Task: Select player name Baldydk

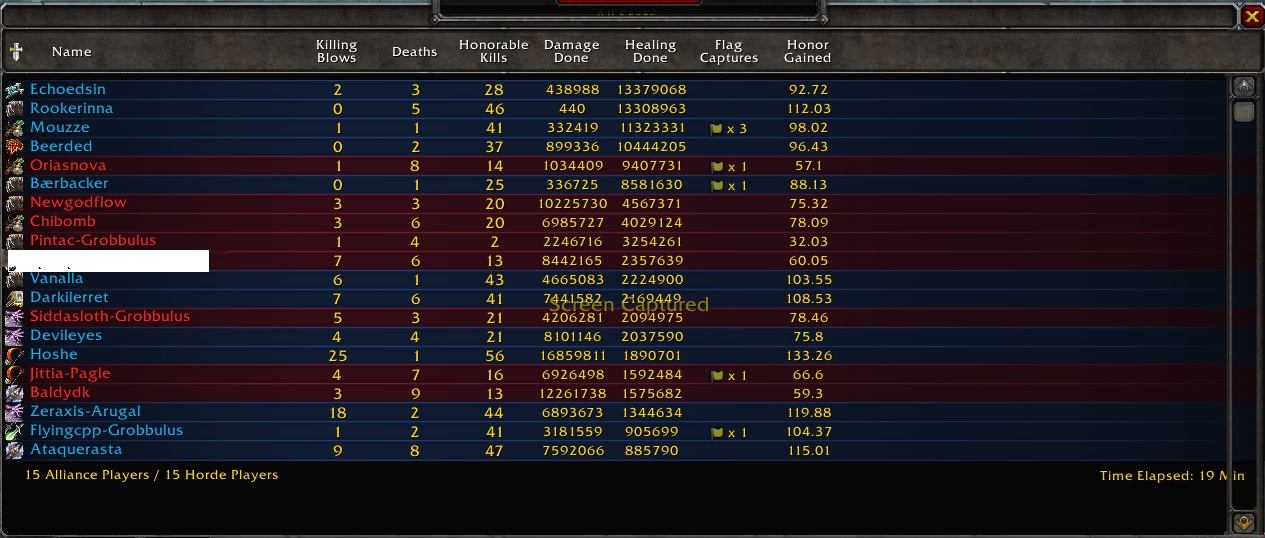Action: tap(59, 392)
